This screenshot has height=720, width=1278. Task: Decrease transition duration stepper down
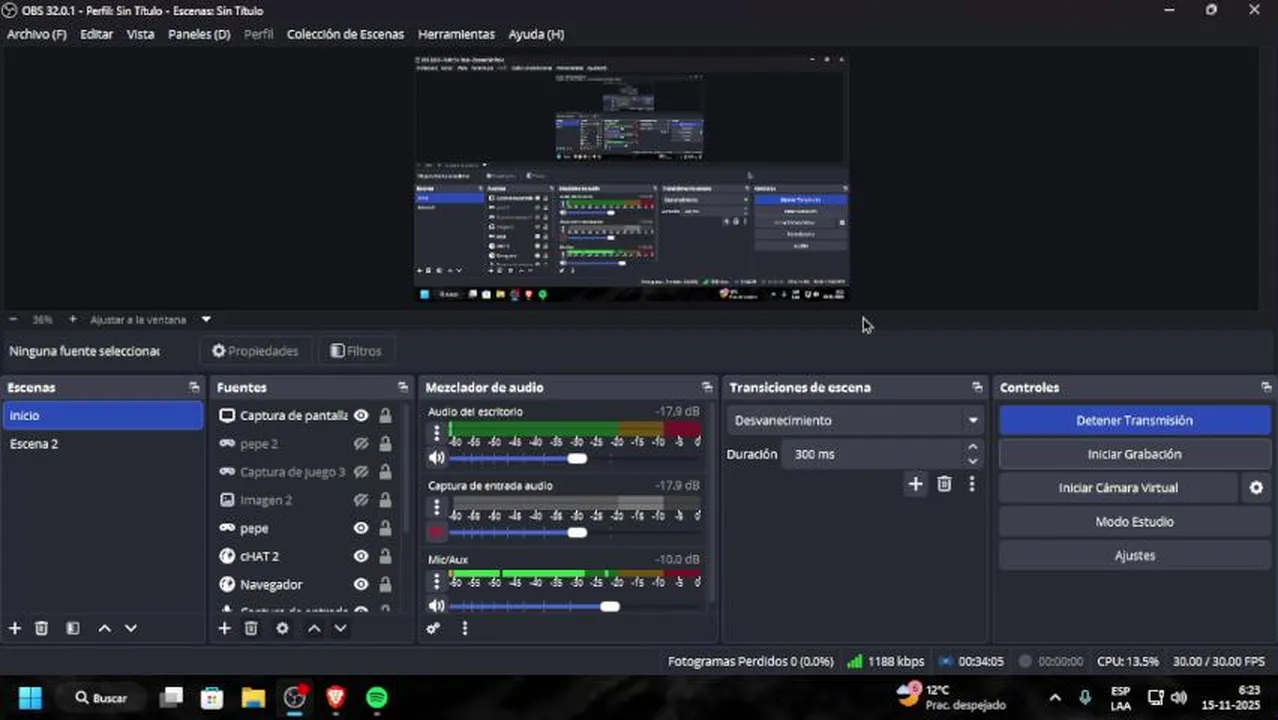pos(972,461)
